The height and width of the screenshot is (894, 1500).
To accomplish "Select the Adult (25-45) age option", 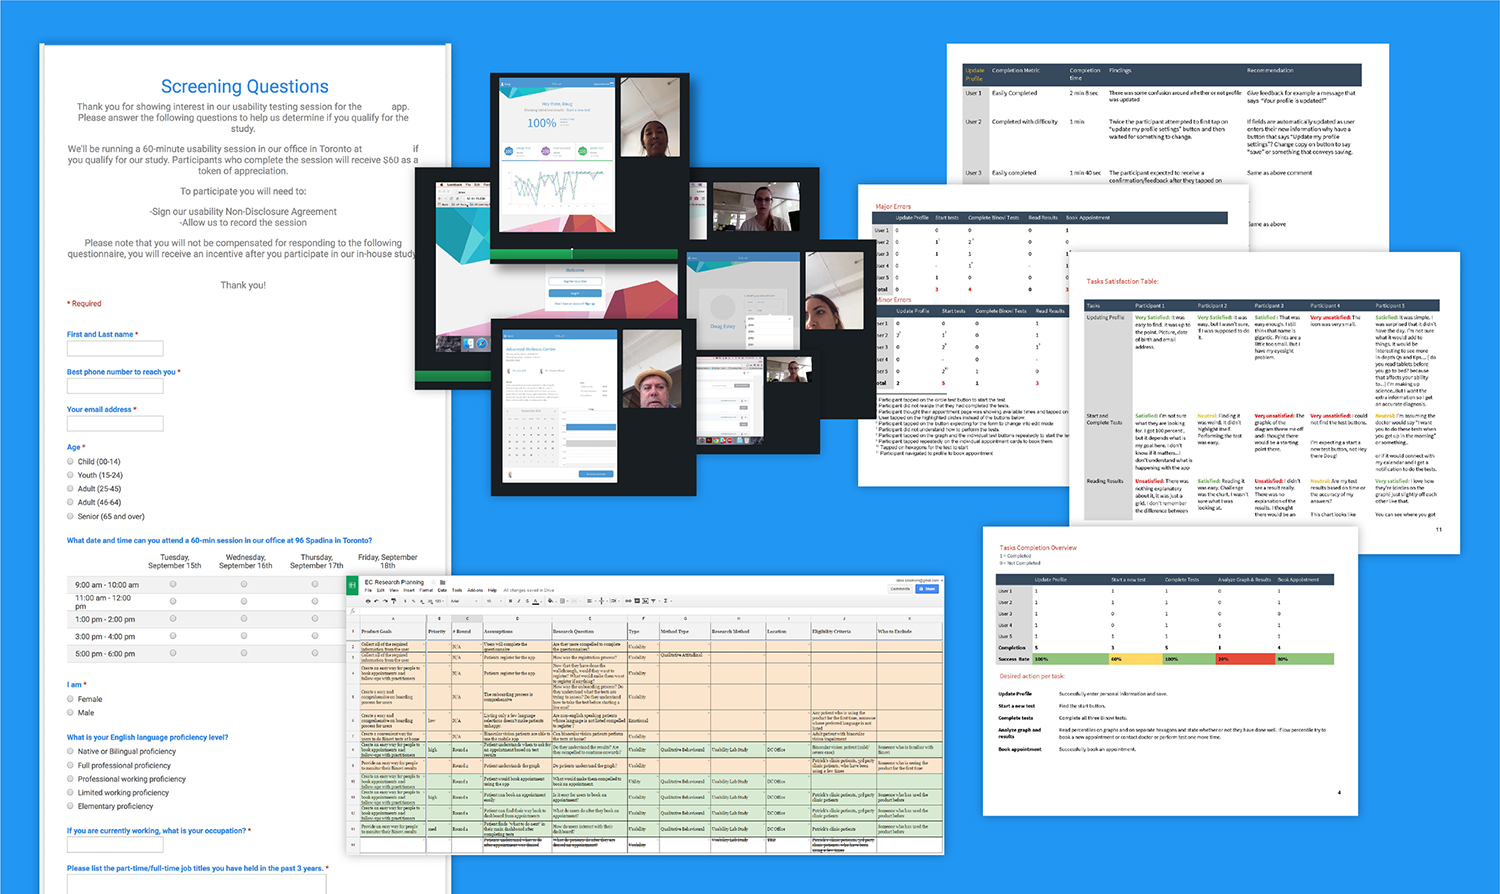I will pos(71,489).
